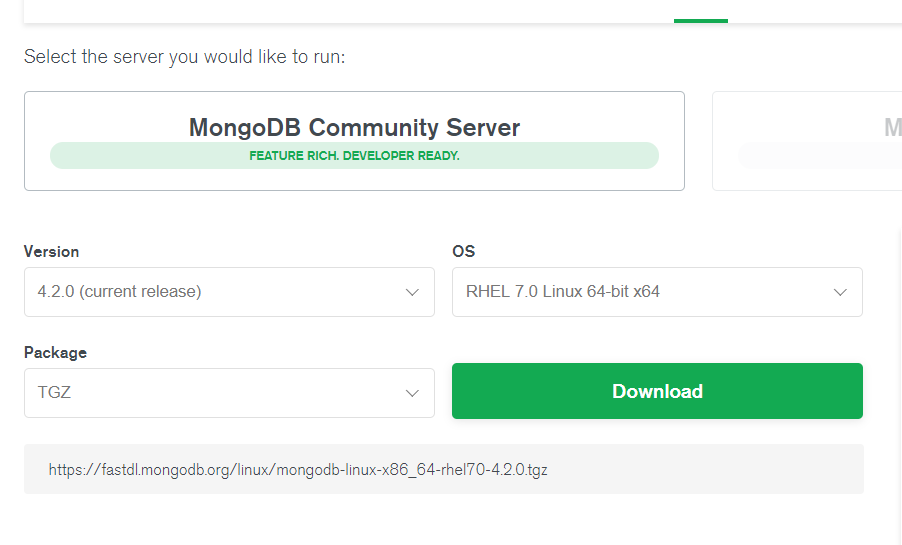
Task: Click the active tab with green underline
Action: click(x=700, y=12)
